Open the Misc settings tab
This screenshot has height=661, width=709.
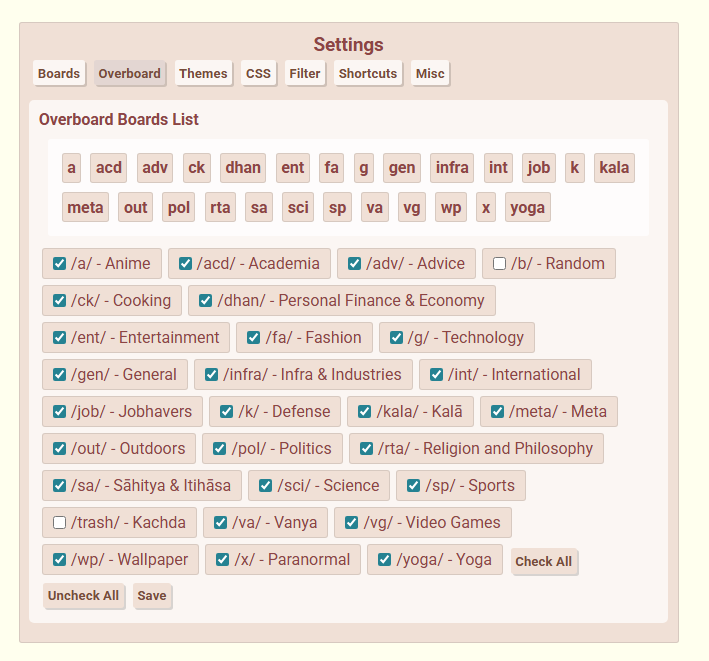coord(430,74)
